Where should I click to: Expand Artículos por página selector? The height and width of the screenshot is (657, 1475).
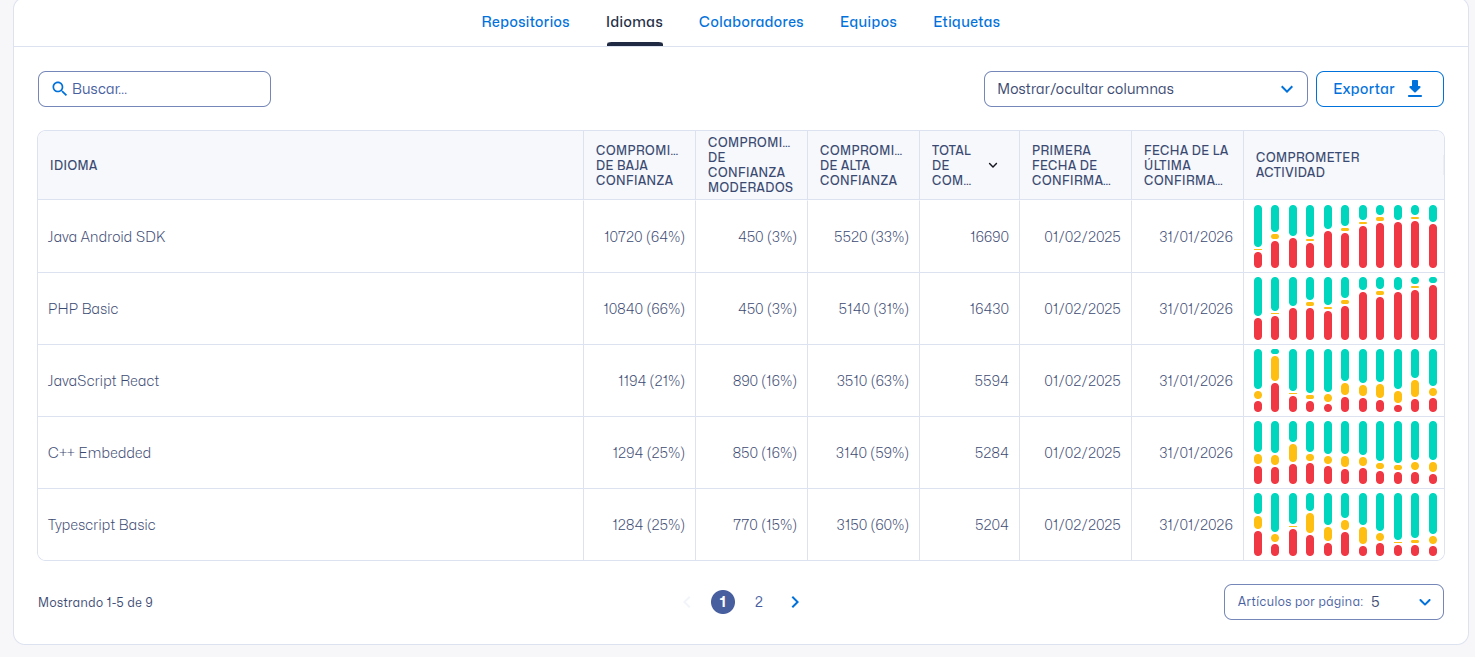(x=1333, y=602)
